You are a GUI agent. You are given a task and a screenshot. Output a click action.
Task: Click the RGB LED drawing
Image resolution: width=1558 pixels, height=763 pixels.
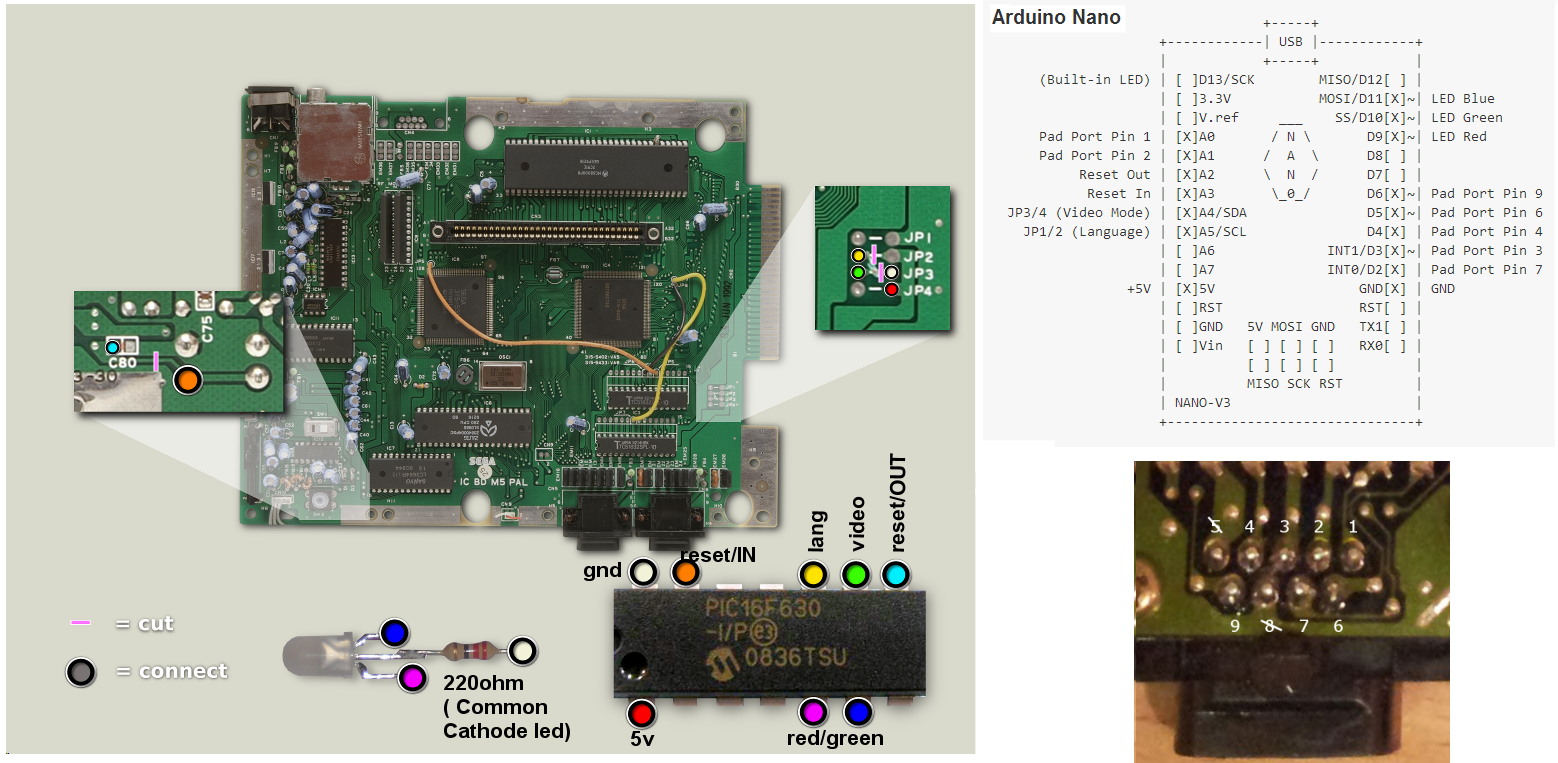(x=318, y=655)
